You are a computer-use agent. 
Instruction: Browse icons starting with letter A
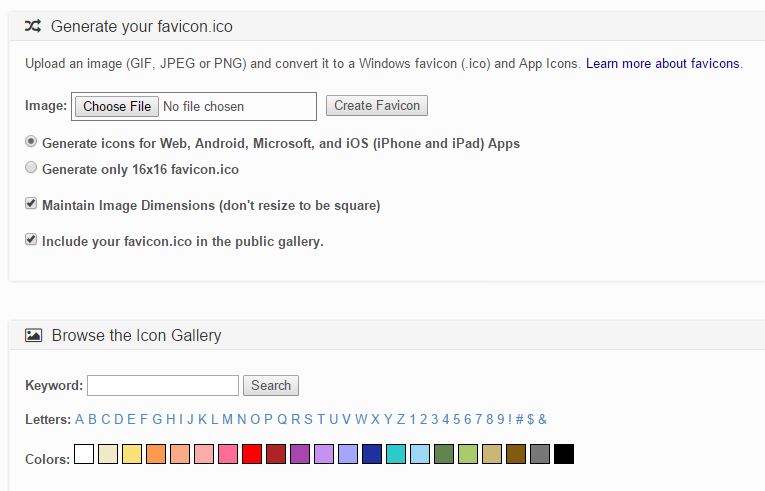(79, 419)
